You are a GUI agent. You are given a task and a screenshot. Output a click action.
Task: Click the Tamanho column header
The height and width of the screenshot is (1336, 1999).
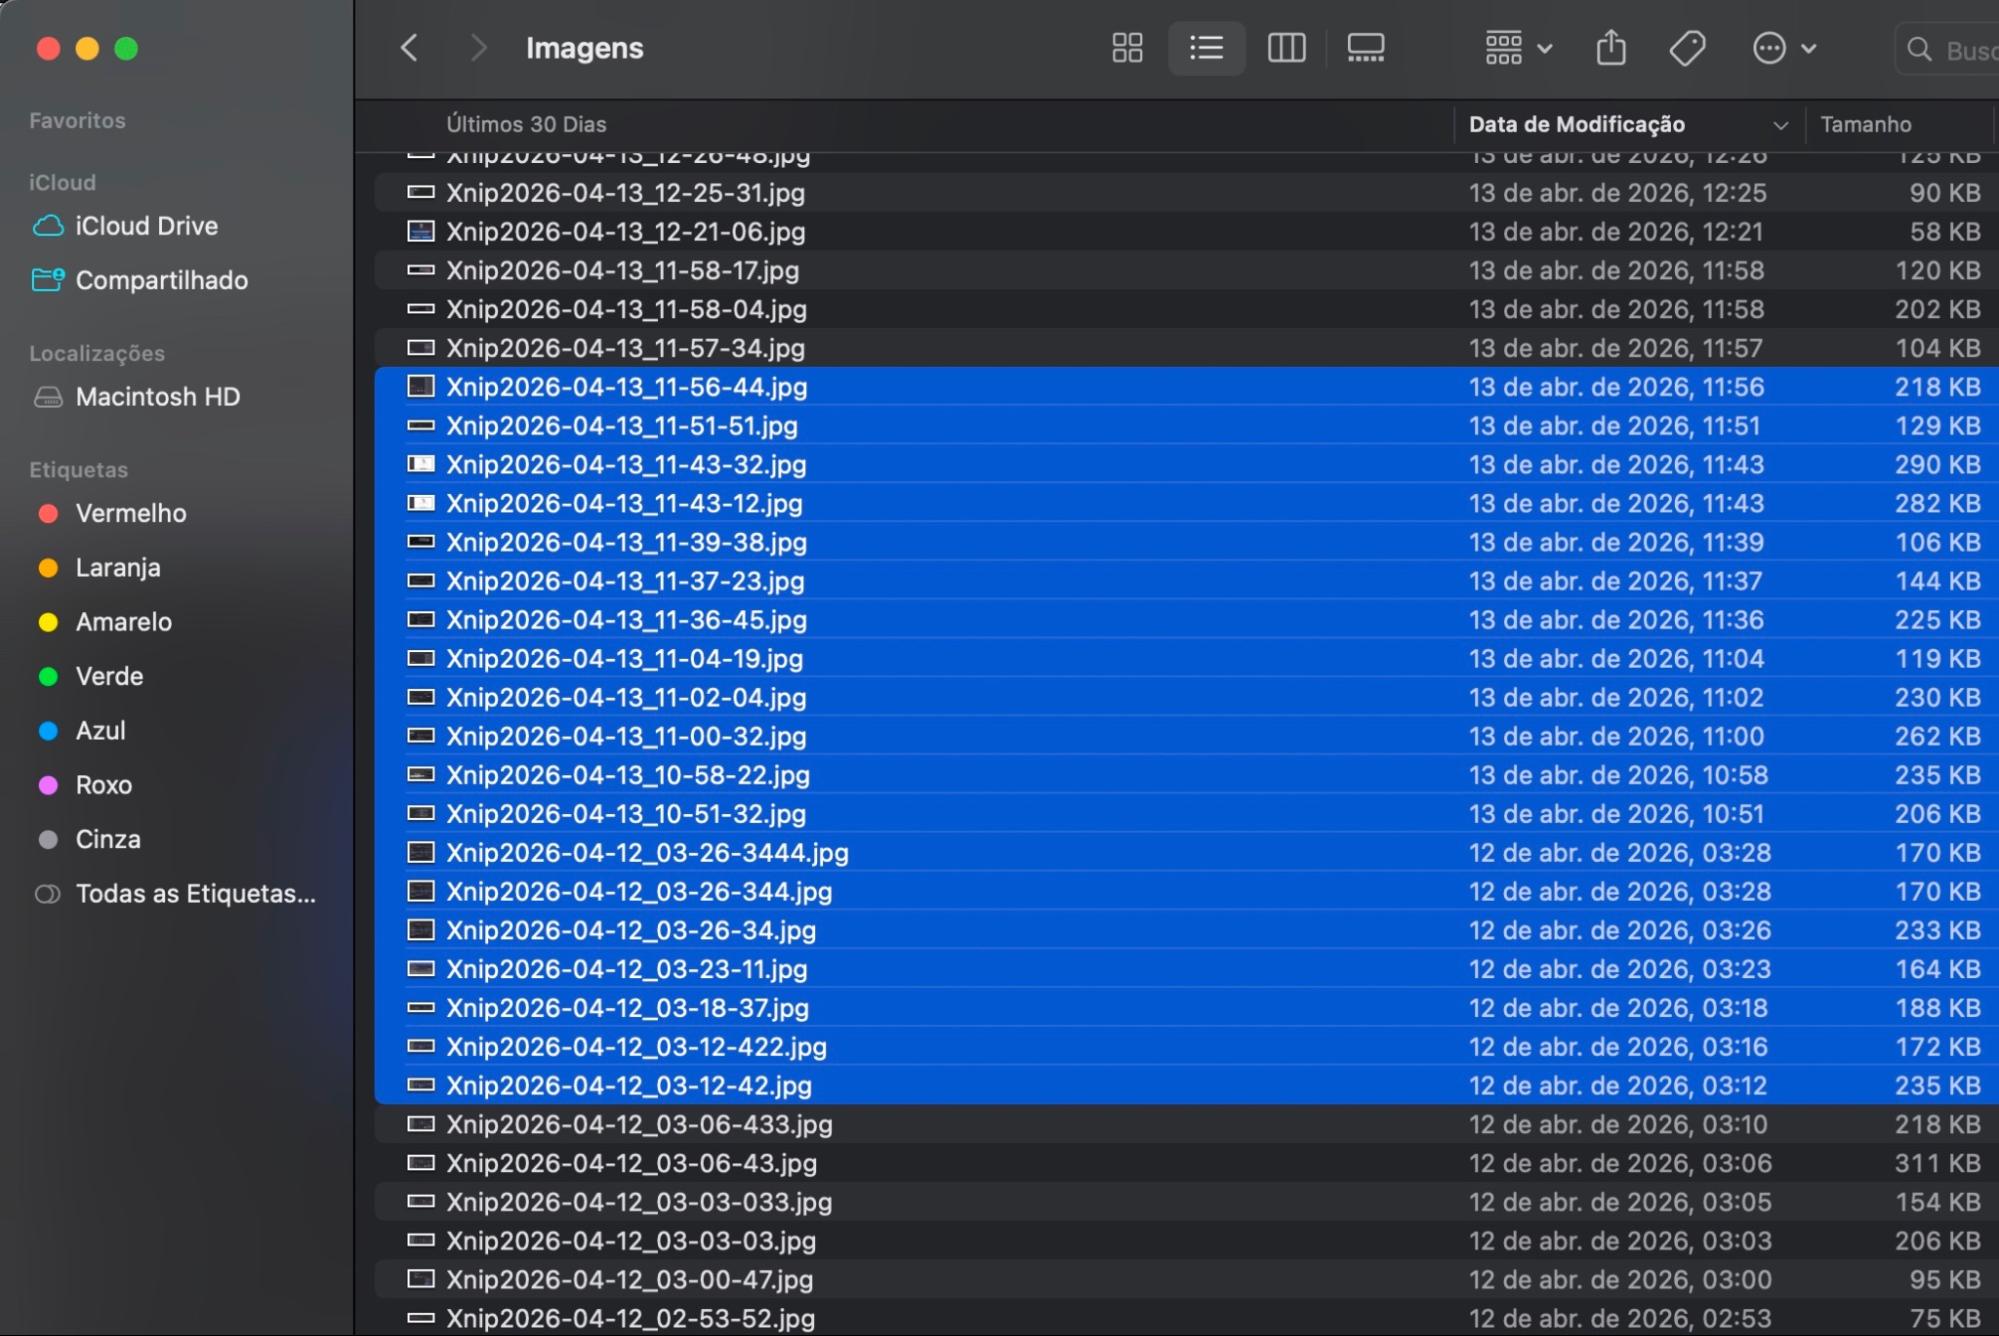coord(1865,124)
